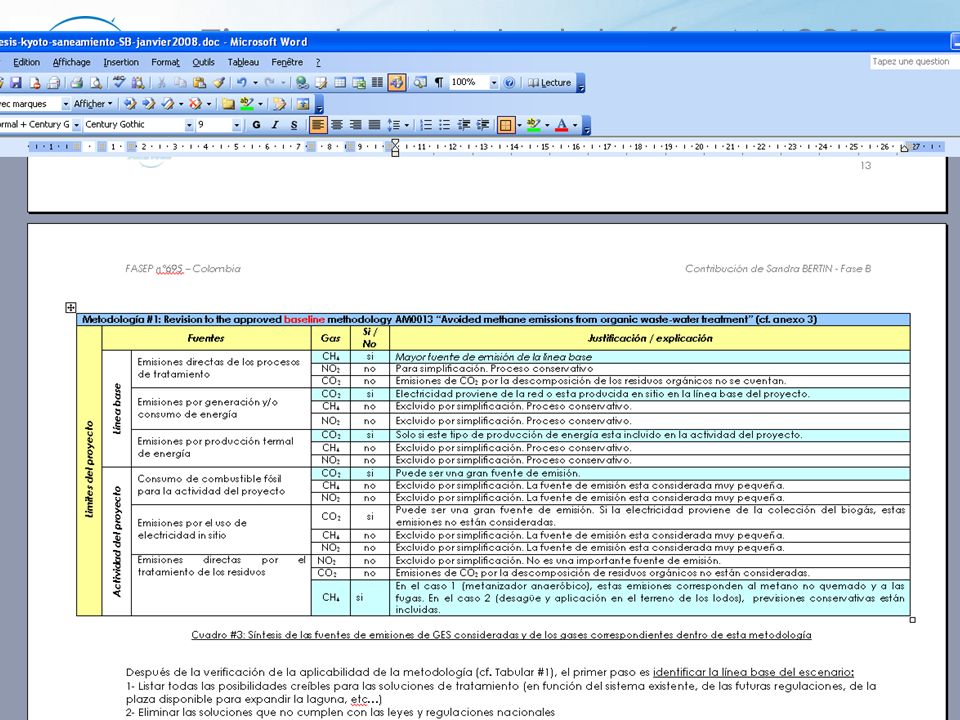Viewport: 960px width, 720px height.
Task: Insert a hyperlink using the globe icon
Action: coord(302,83)
